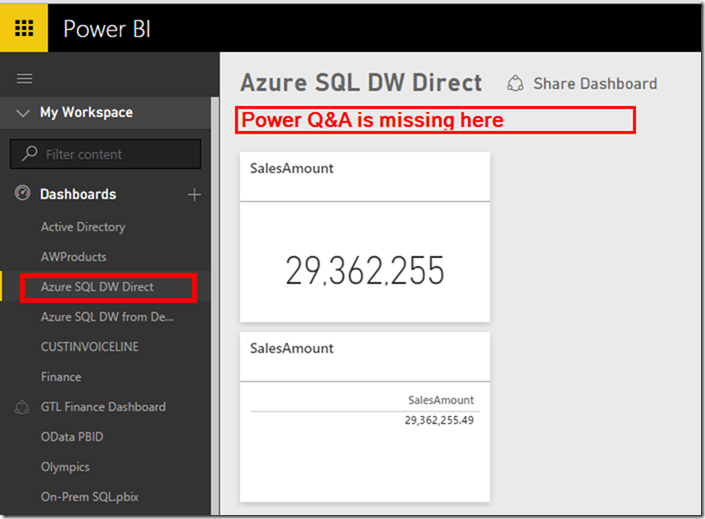Screen dimensions: 705x519
Task: Click the search magnifier icon
Action: 30,154
